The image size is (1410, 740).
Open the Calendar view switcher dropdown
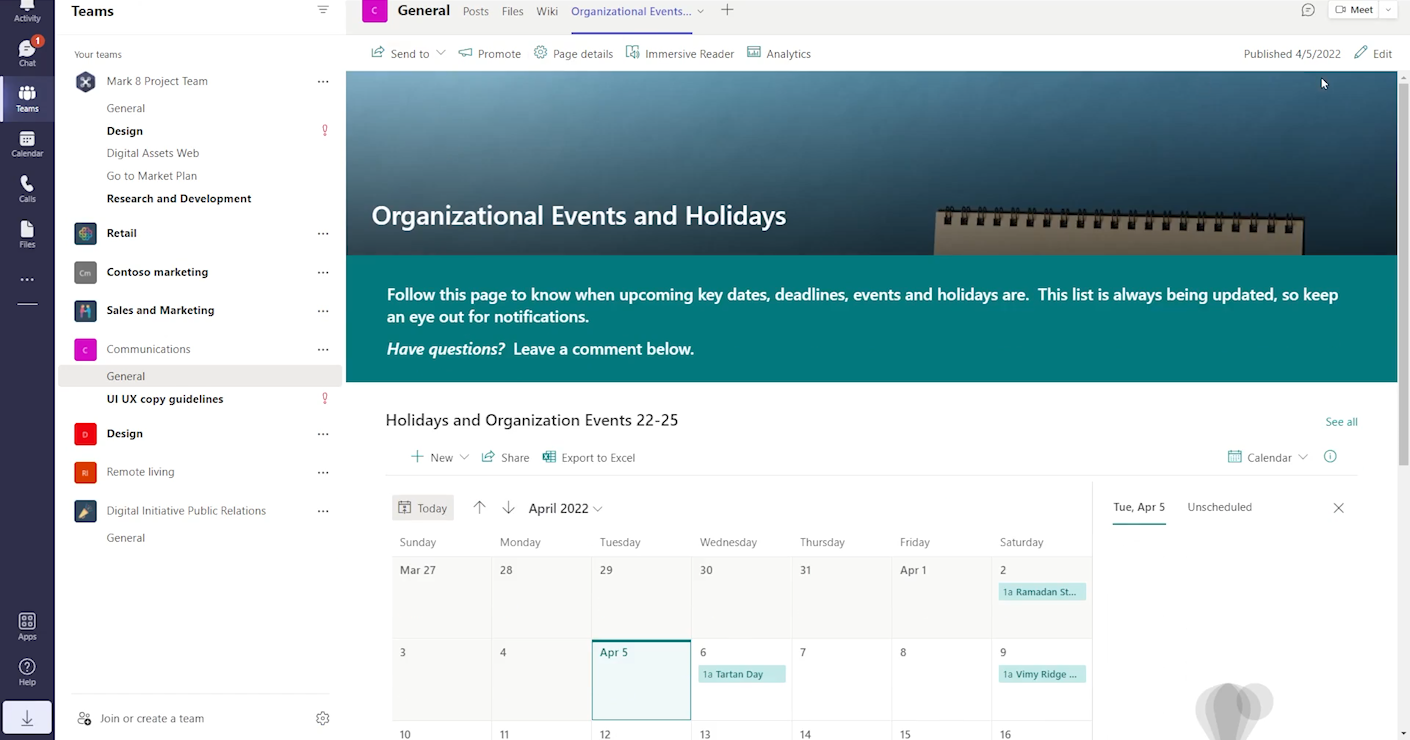[x=1268, y=457]
